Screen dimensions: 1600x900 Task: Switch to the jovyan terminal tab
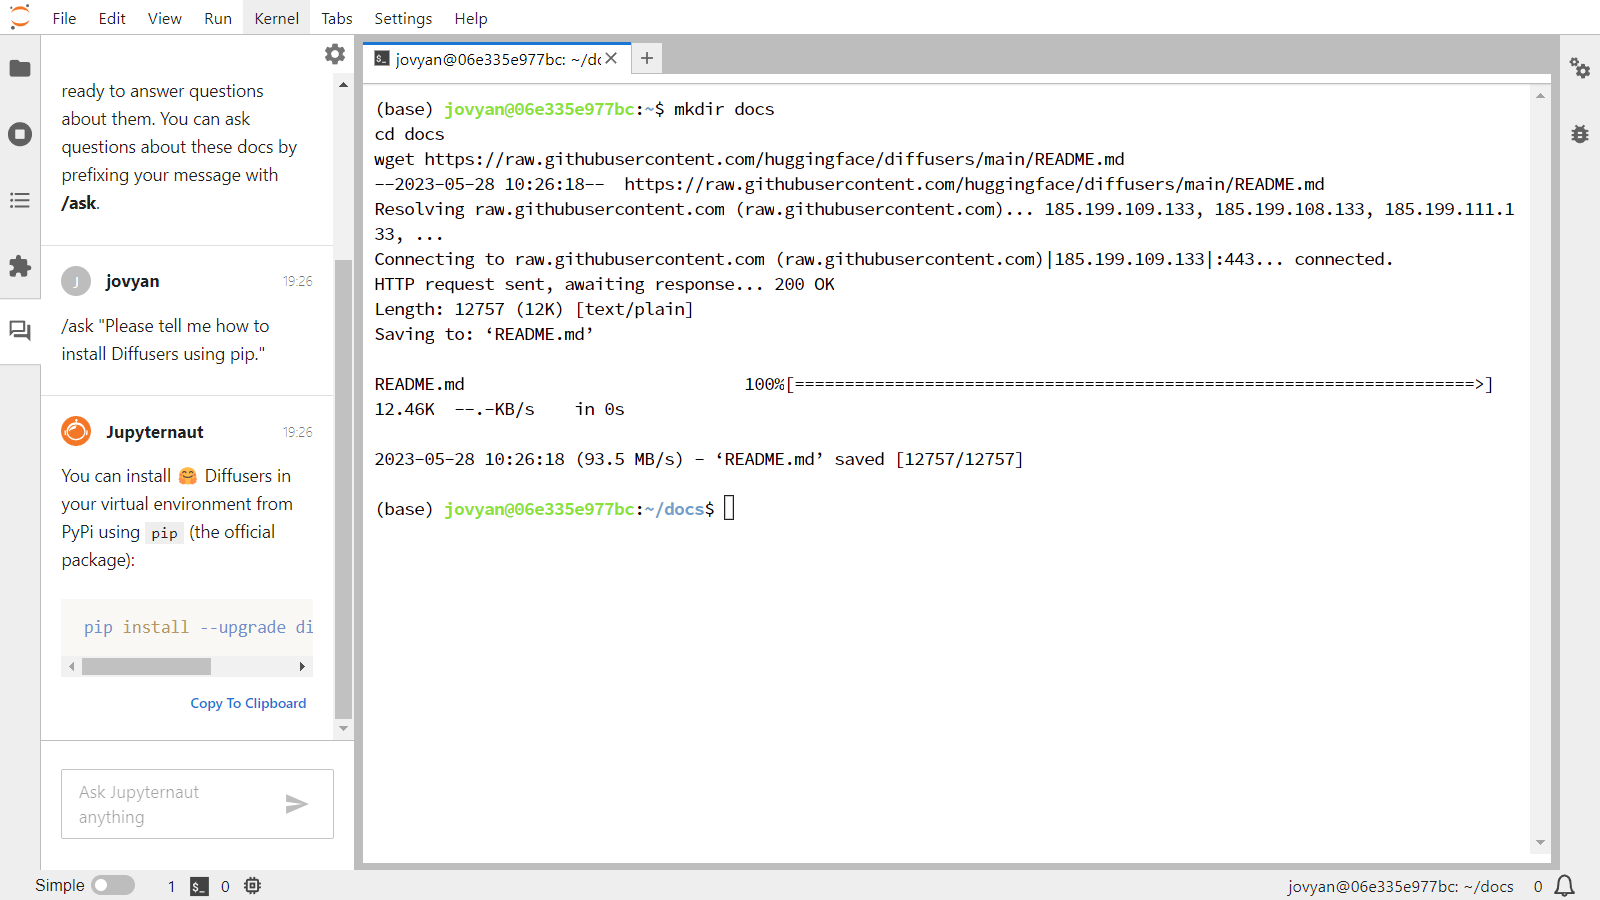click(490, 58)
